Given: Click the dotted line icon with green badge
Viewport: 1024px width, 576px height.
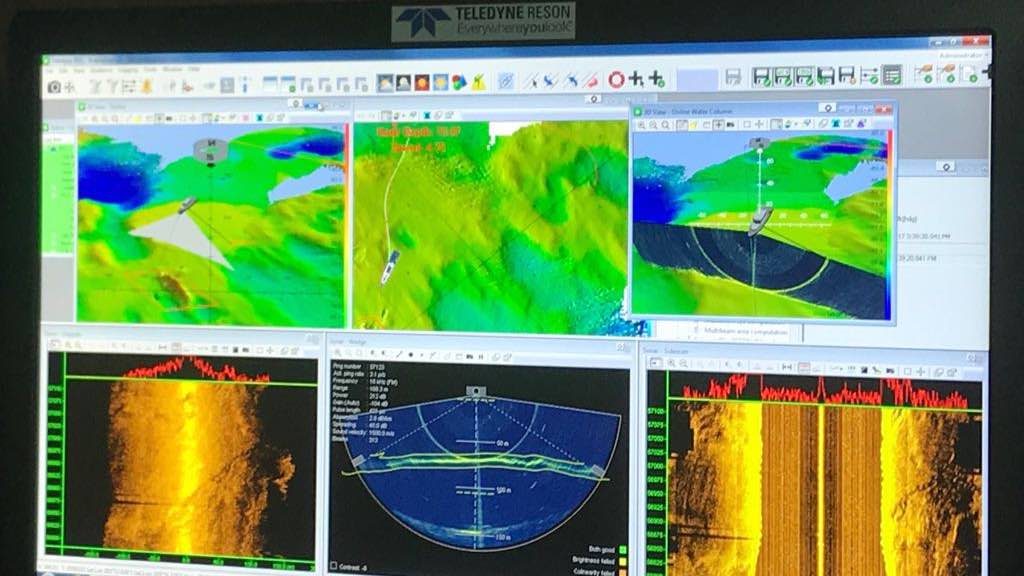Looking at the screenshot, I should coord(869,76).
